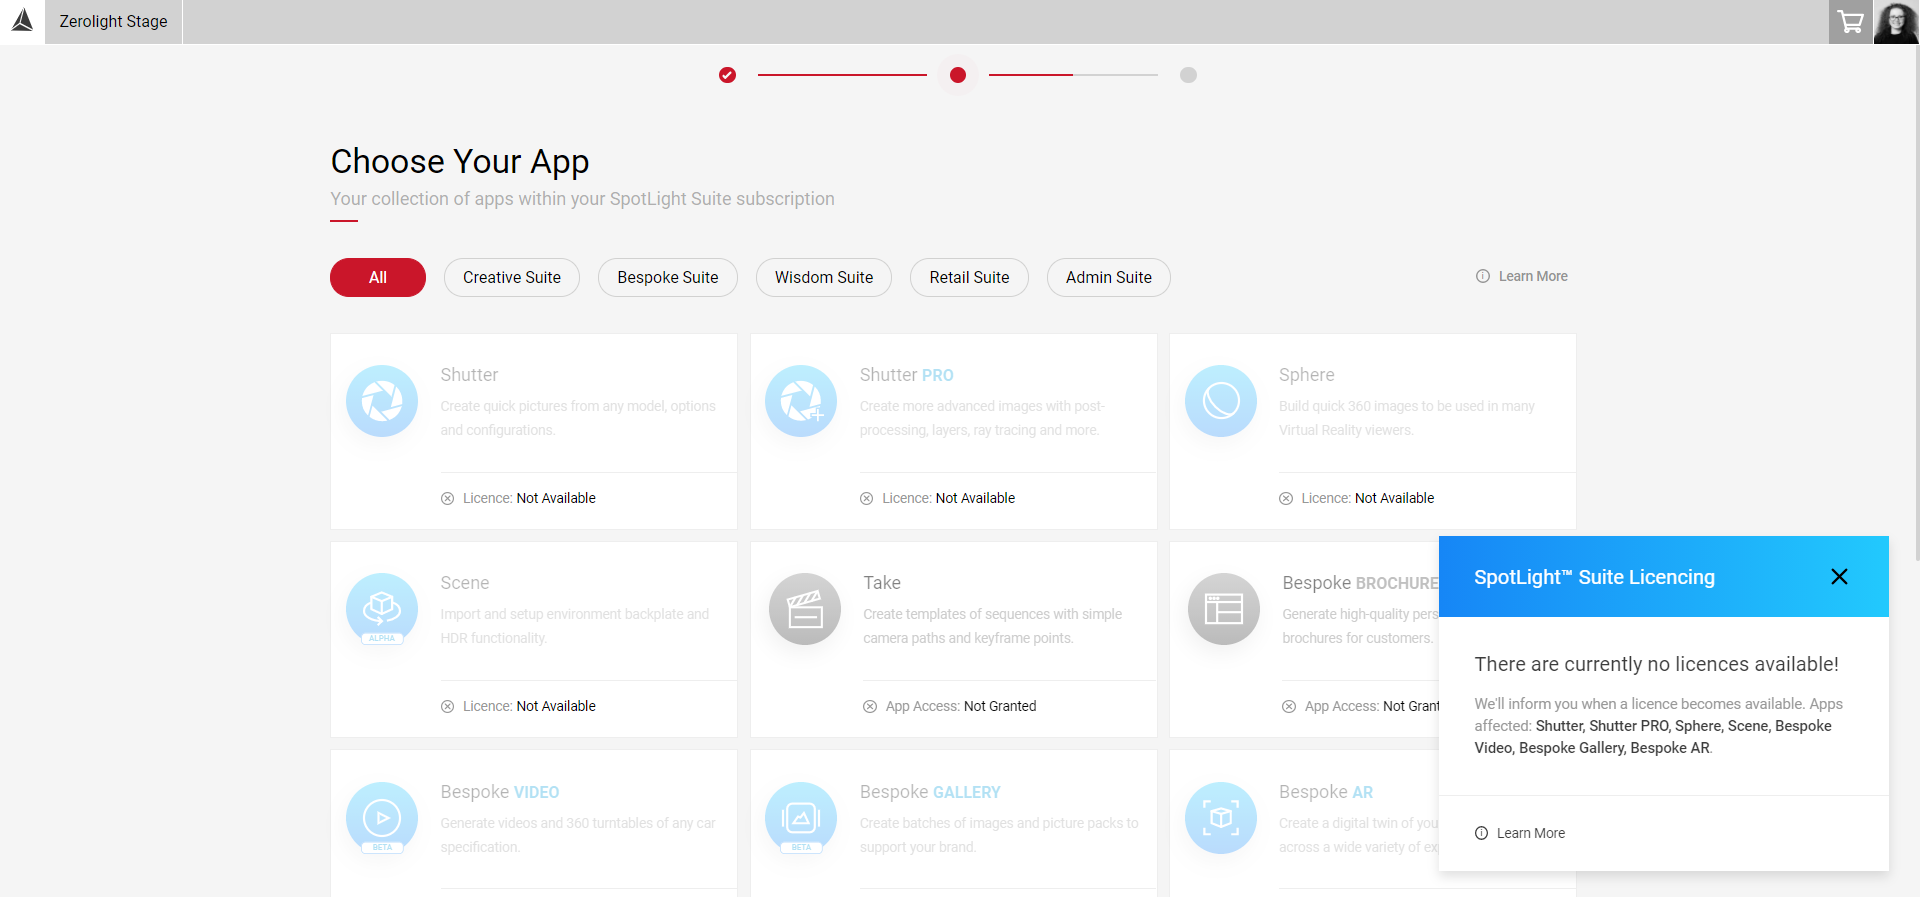This screenshot has height=897, width=1920.
Task: Open Learn More link in licencing popup
Action: (1531, 833)
